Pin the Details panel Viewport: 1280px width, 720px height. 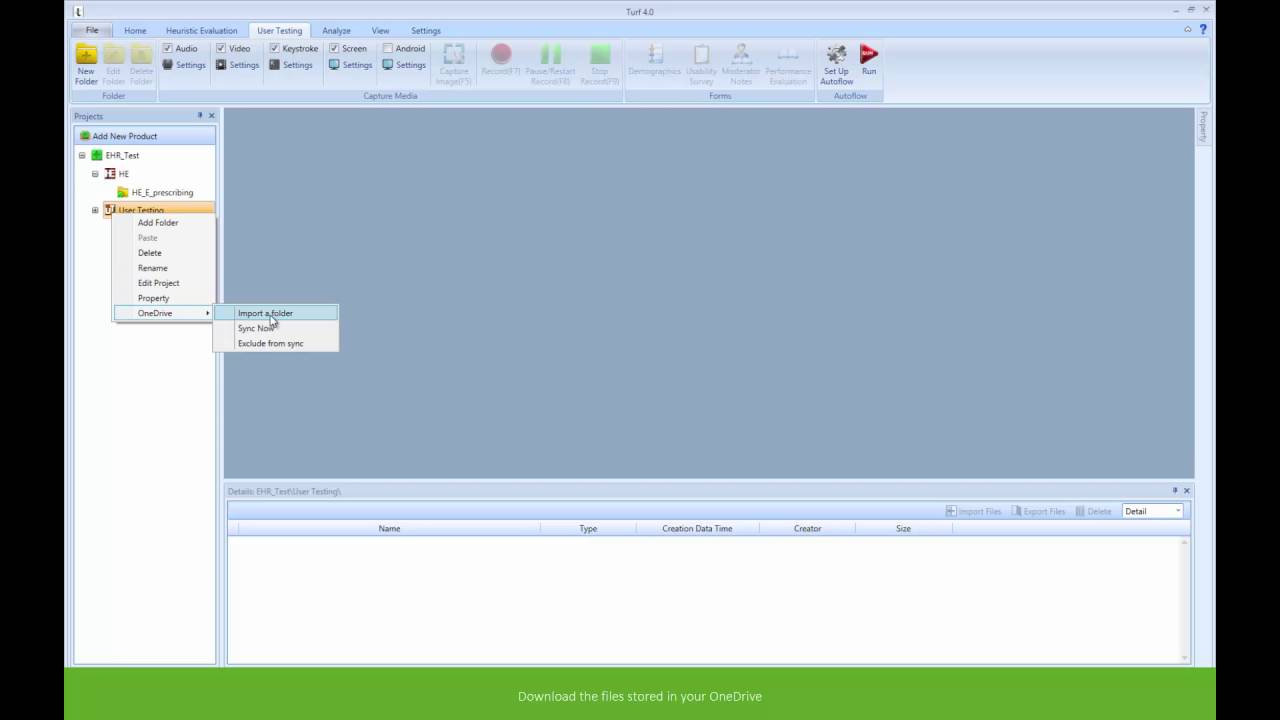pyautogui.click(x=1175, y=491)
